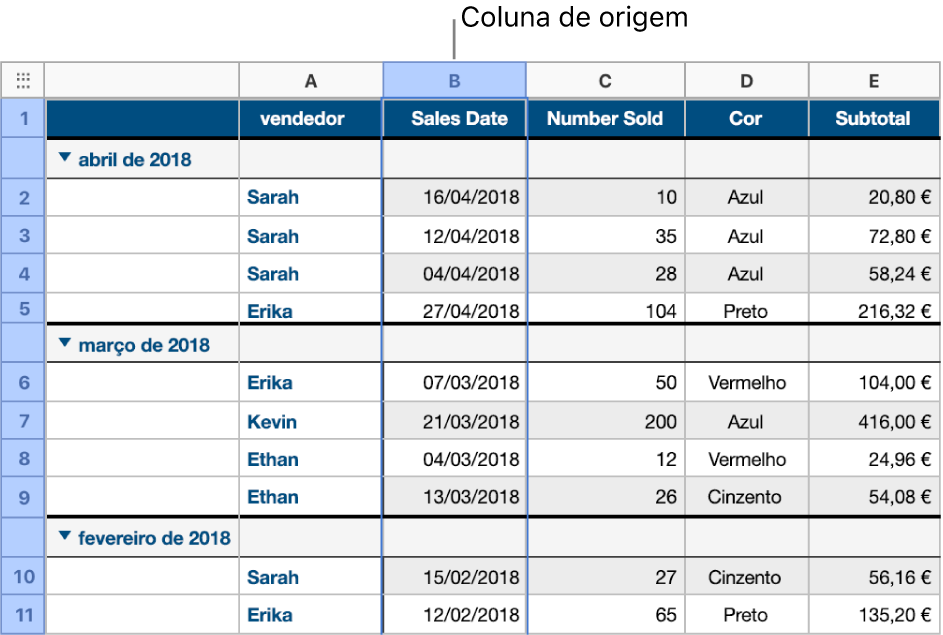Select column header B
Viewport: 943px width, 635px height.
[453, 80]
